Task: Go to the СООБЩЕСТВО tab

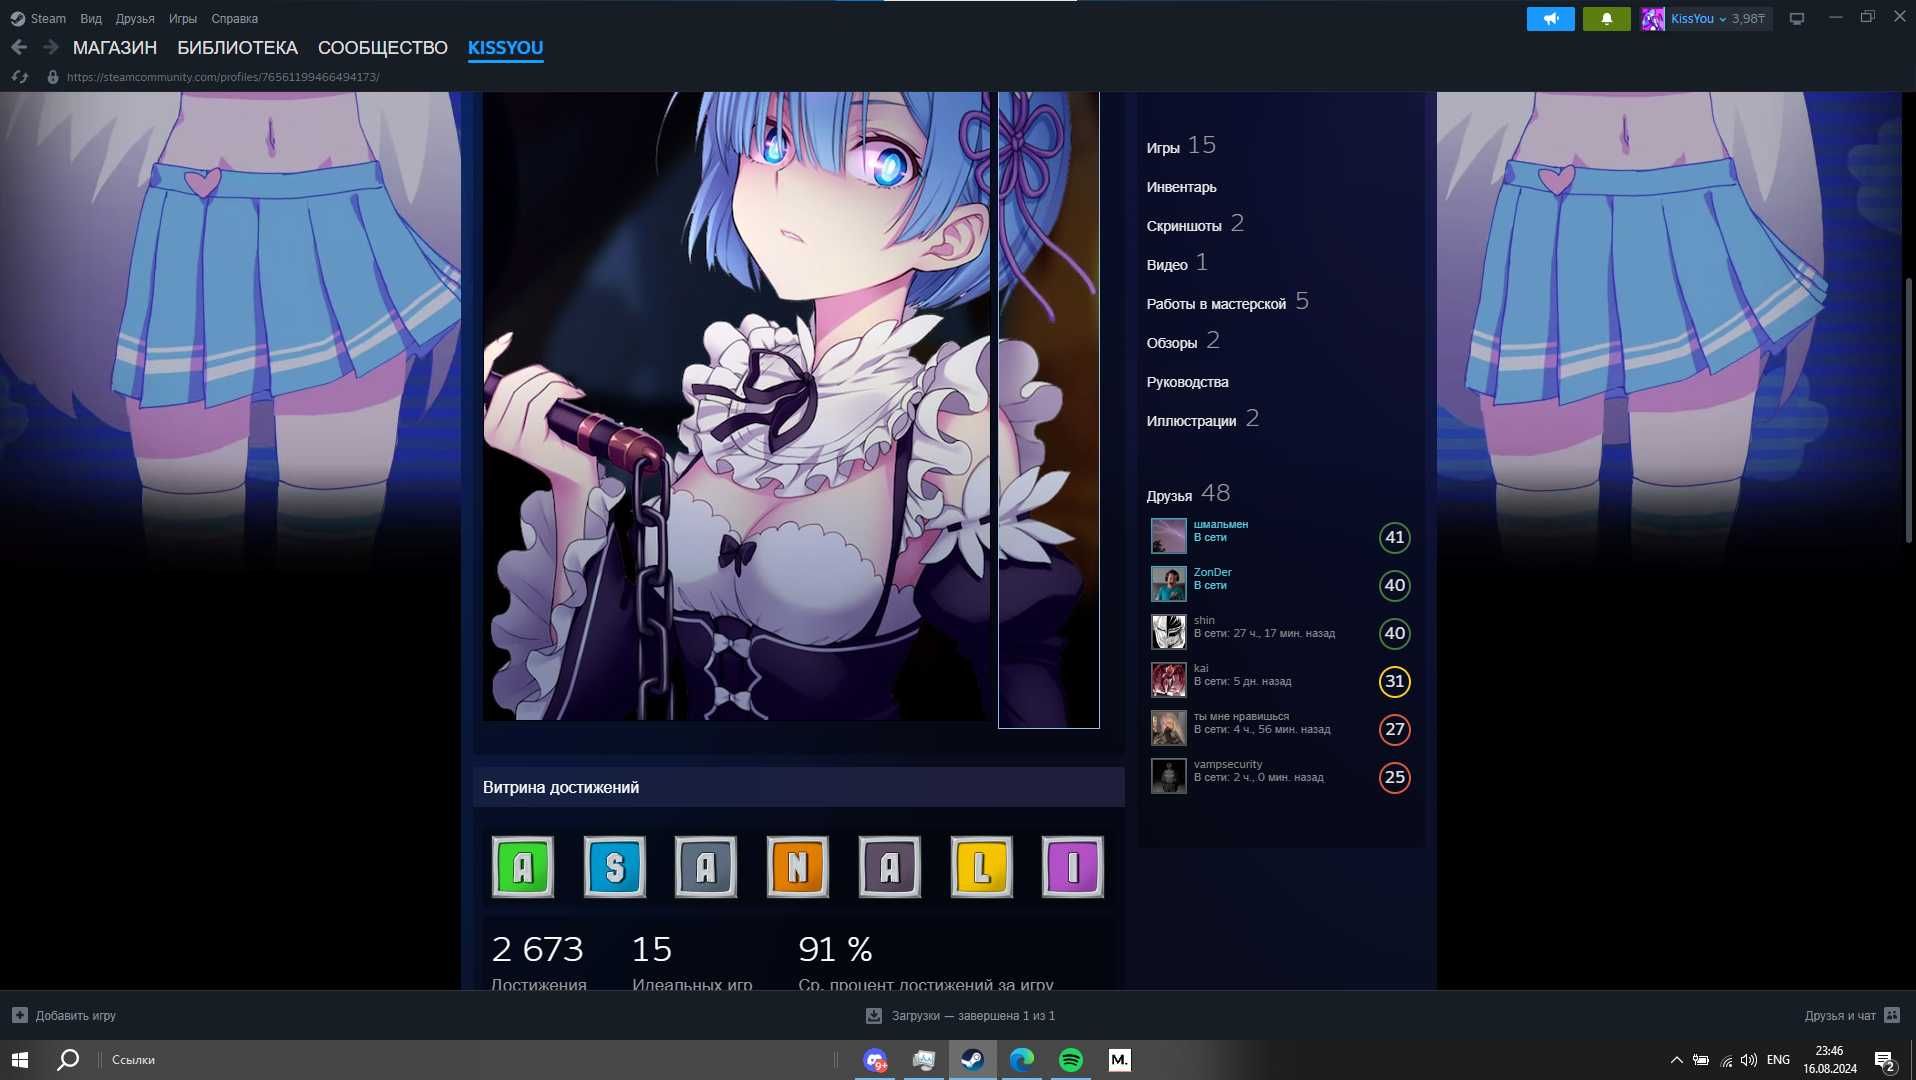Action: (383, 48)
